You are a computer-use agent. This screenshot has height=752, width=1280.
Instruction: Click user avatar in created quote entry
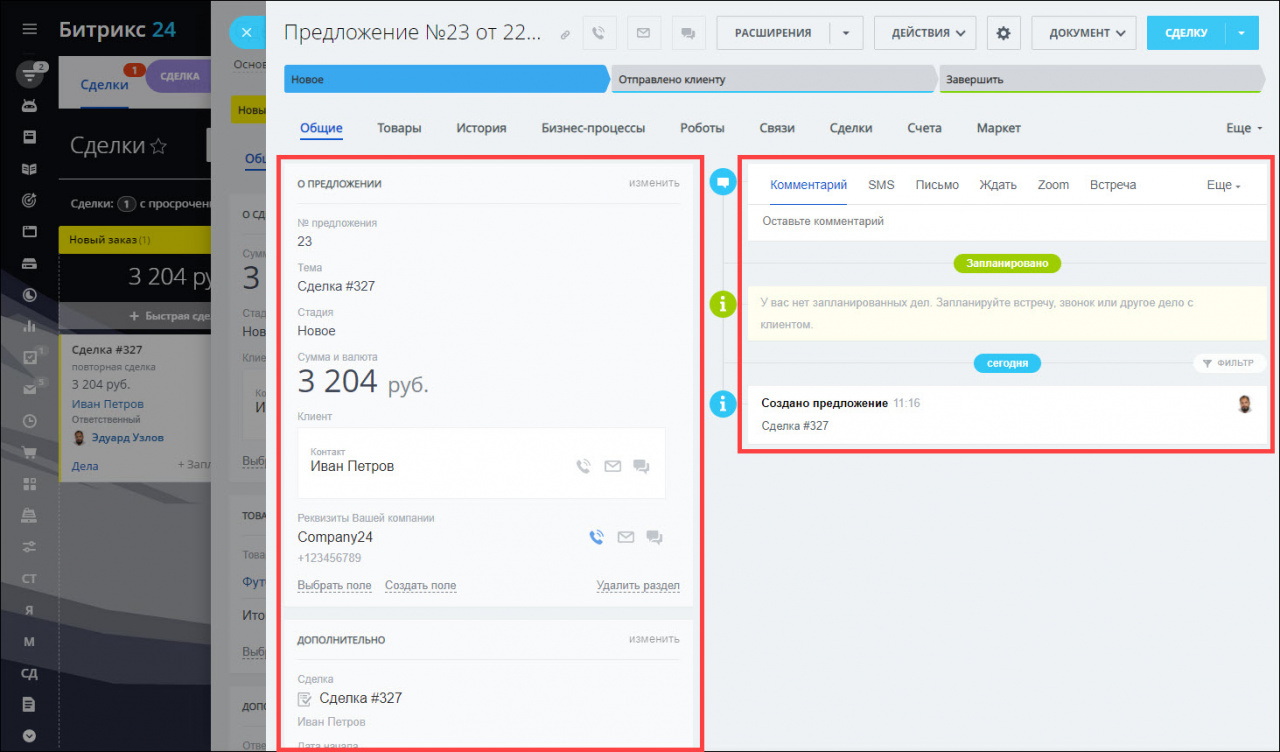(x=1245, y=404)
